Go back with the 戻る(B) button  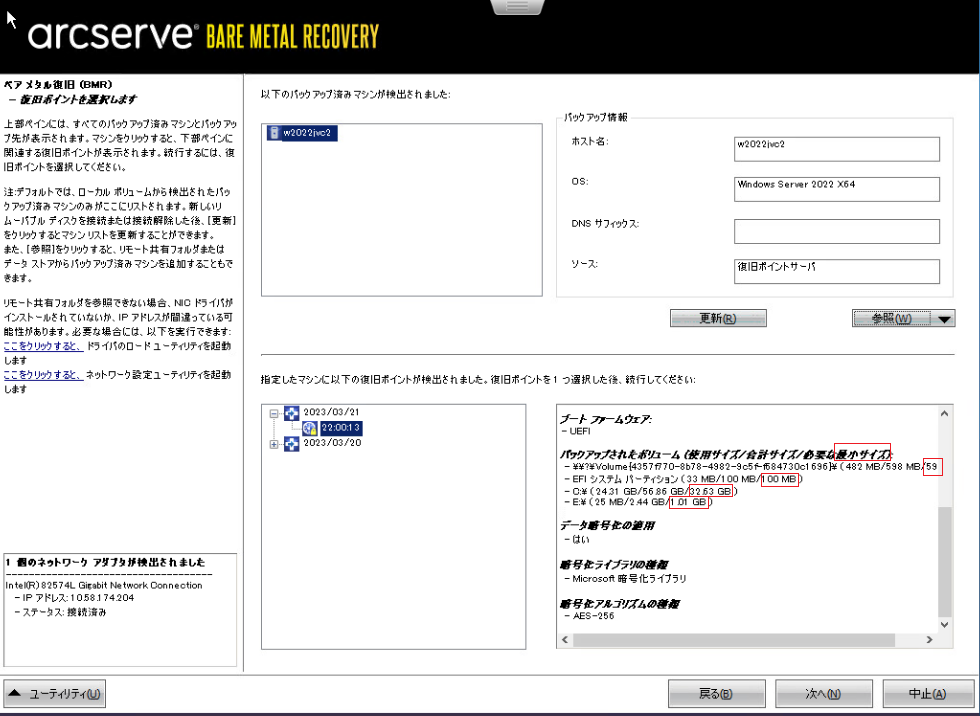pyautogui.click(x=716, y=694)
